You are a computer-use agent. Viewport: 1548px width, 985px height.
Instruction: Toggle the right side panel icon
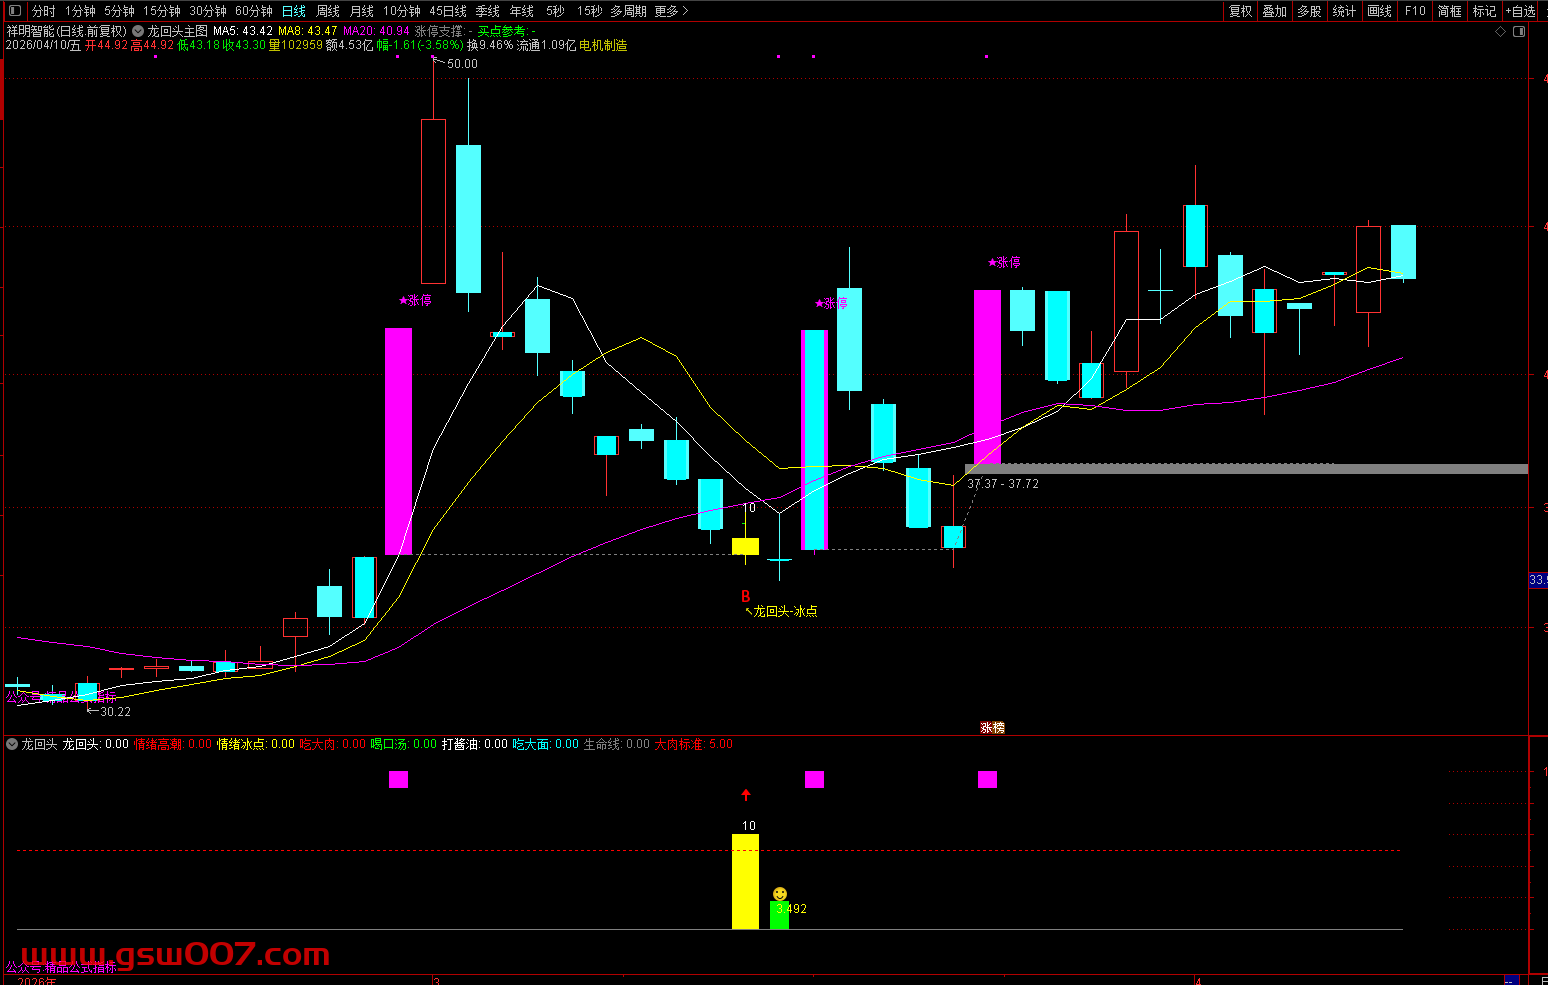1519,32
